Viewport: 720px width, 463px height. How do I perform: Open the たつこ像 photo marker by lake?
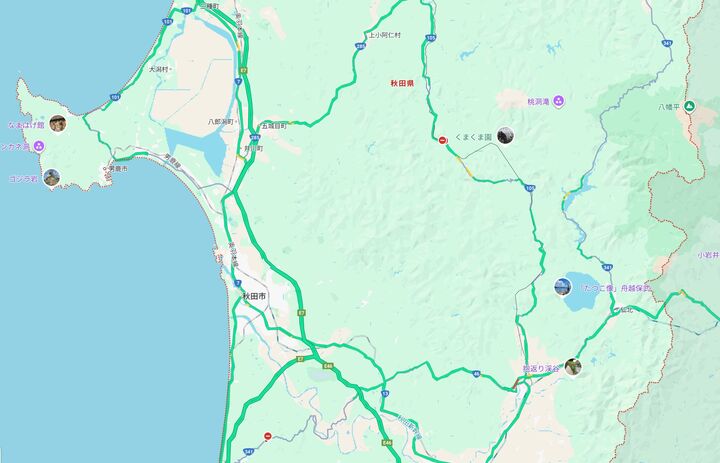pos(562,287)
